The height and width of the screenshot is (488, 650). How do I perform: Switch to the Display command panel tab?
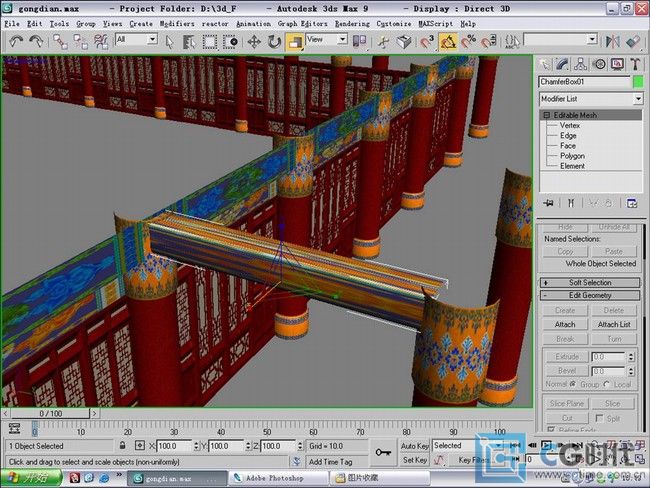pyautogui.click(x=617, y=64)
